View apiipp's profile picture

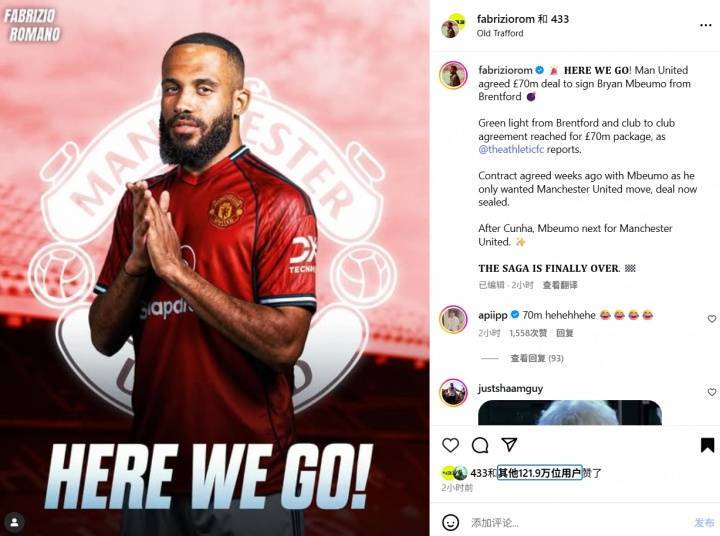tap(453, 319)
